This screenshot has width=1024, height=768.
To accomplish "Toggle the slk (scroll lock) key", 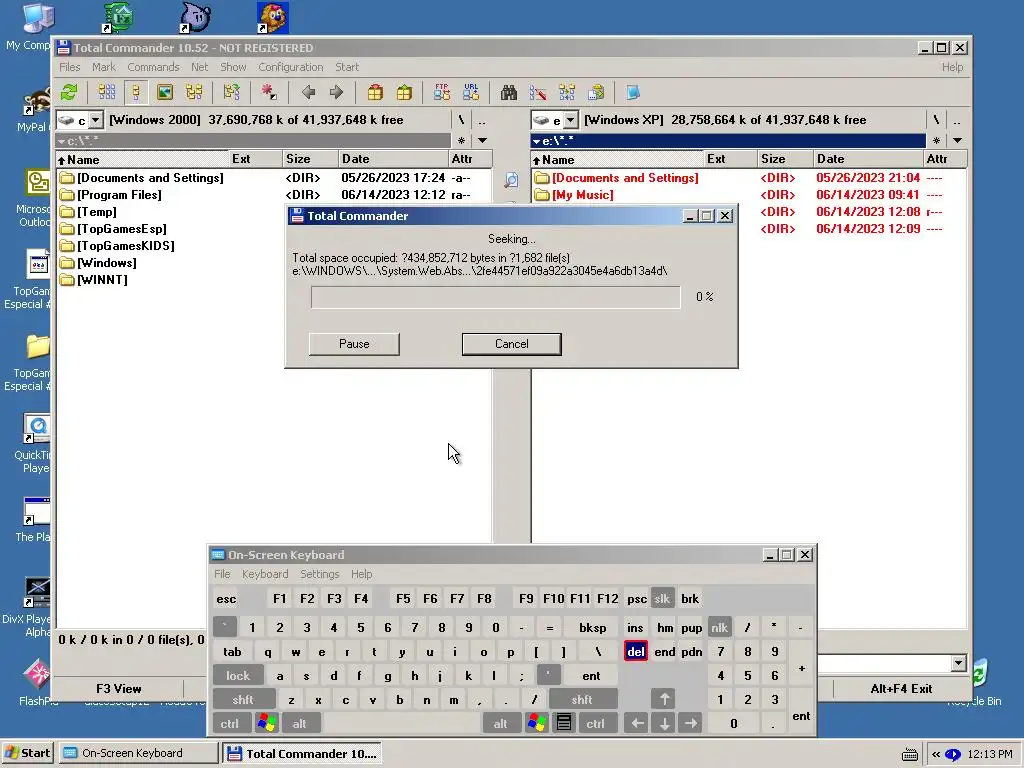I will (x=662, y=599).
